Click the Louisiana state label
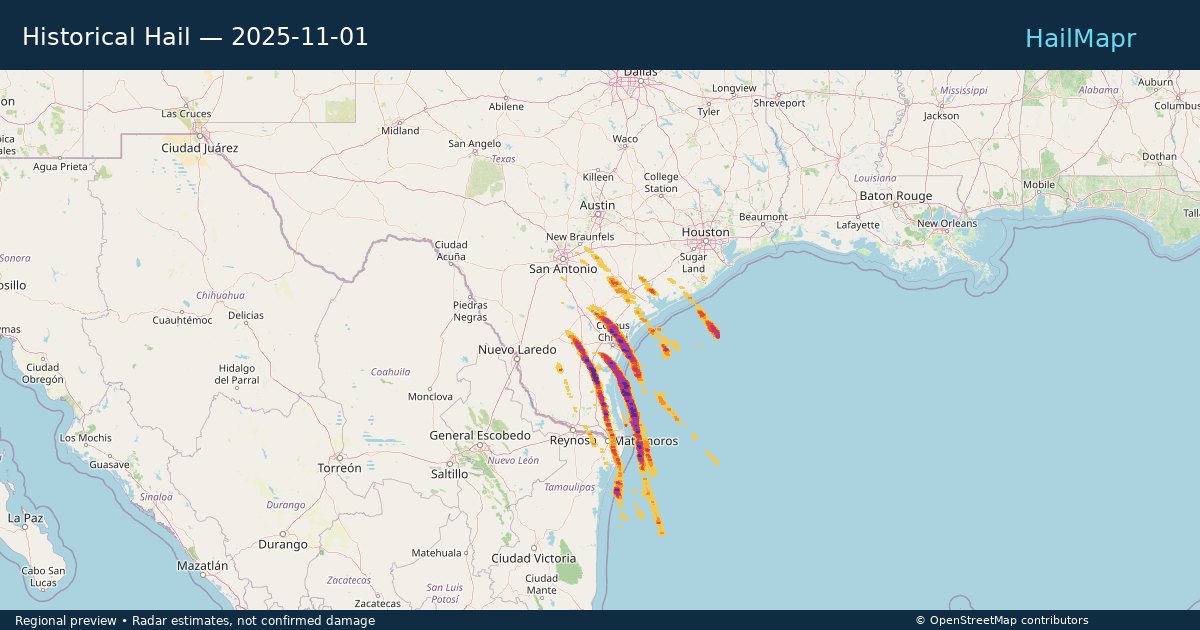 pyautogui.click(x=875, y=178)
